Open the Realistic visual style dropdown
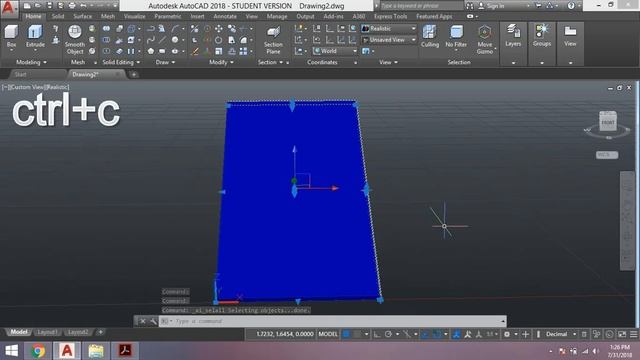Screen dimensions: 640x360 pyautogui.click(x=389, y=29)
